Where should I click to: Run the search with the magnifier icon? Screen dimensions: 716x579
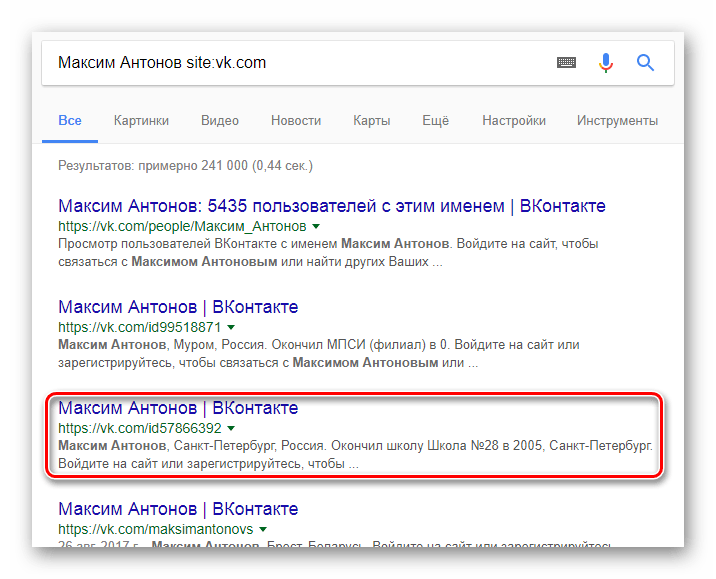point(645,63)
